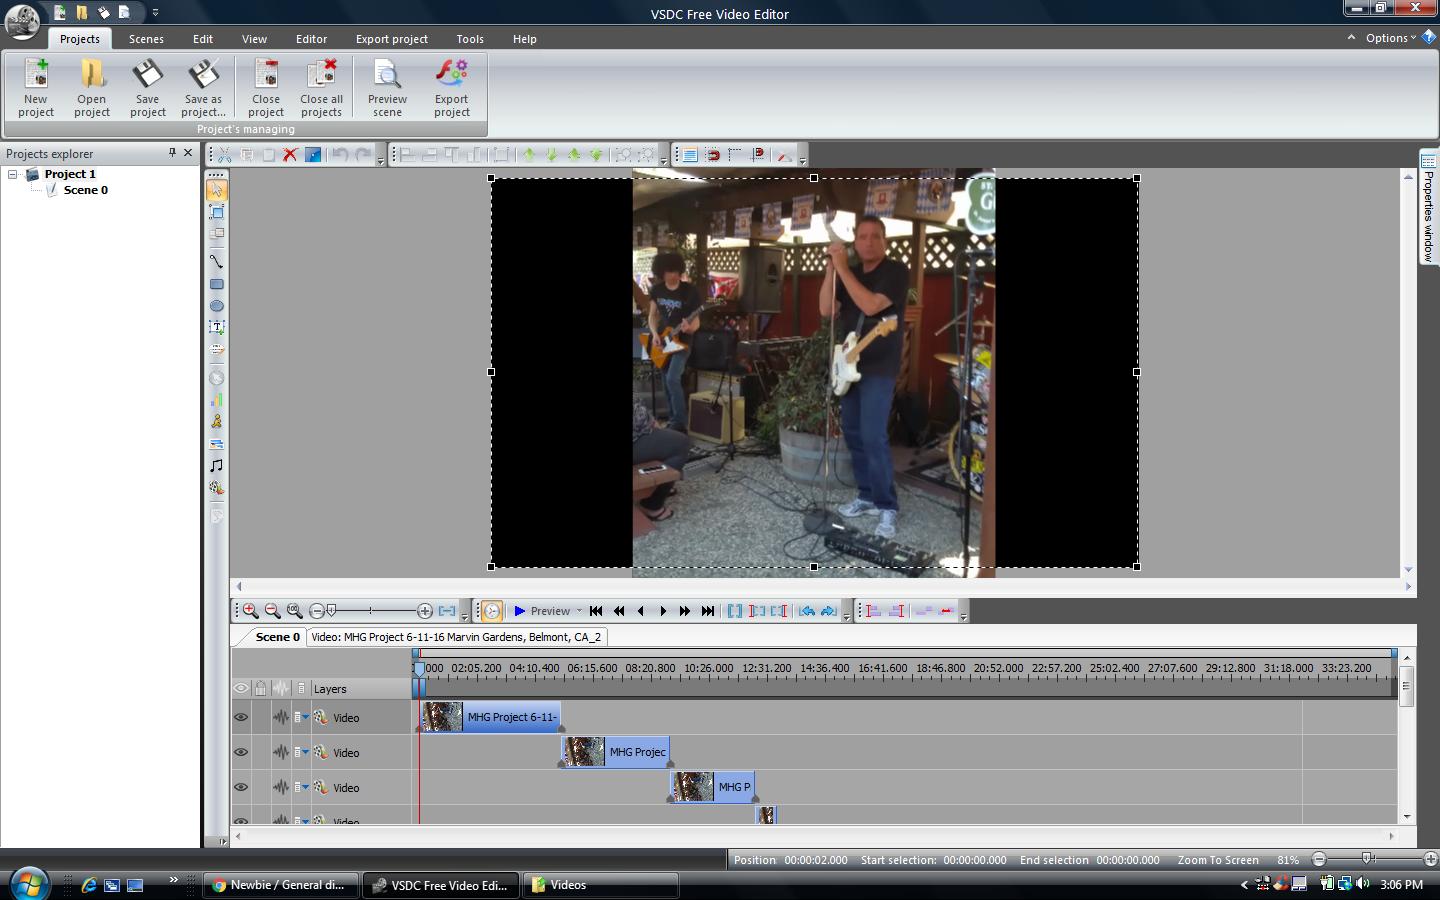This screenshot has width=1440, height=900.
Task: Click the timeline zoom in magnifier
Action: tap(250, 611)
